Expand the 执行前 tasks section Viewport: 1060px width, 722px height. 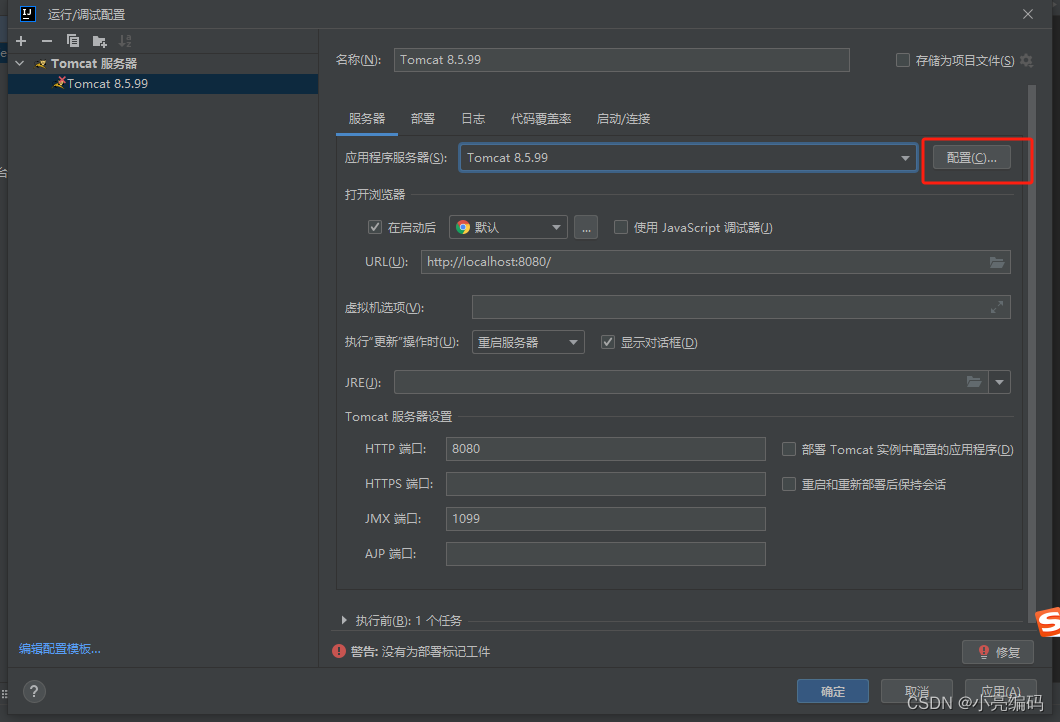click(x=345, y=621)
